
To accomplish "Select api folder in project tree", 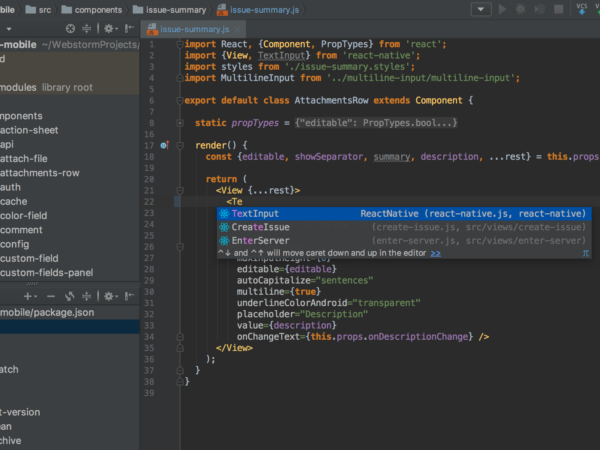I will (x=7, y=144).
